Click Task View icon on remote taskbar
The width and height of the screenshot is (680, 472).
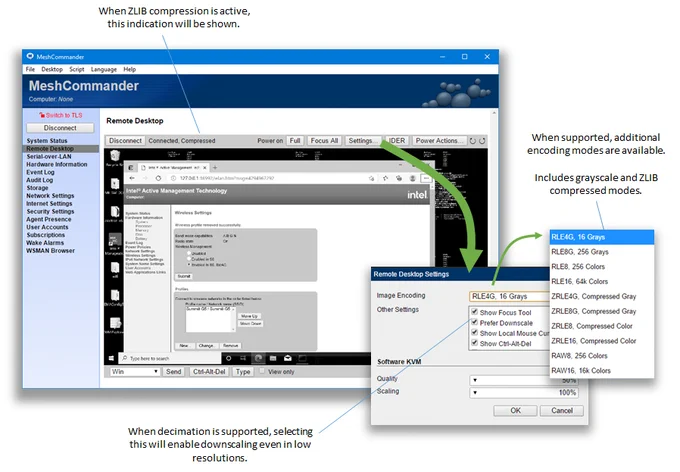tap(243, 358)
